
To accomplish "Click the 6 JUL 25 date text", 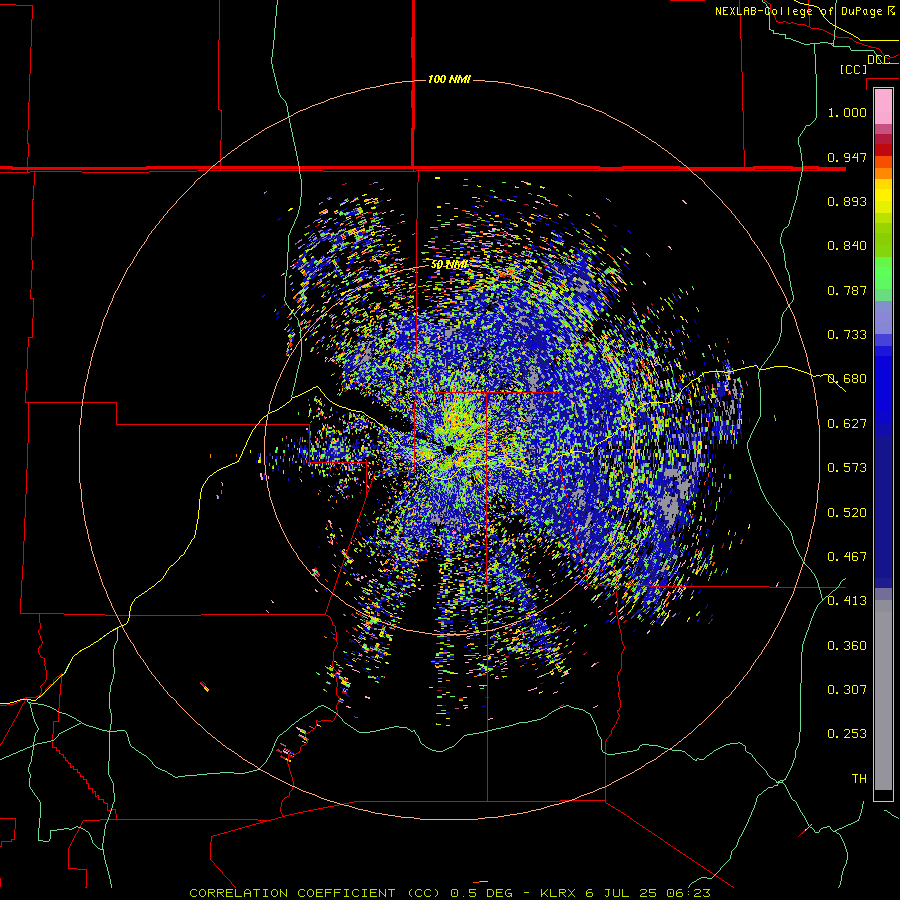I will click(x=622, y=893).
